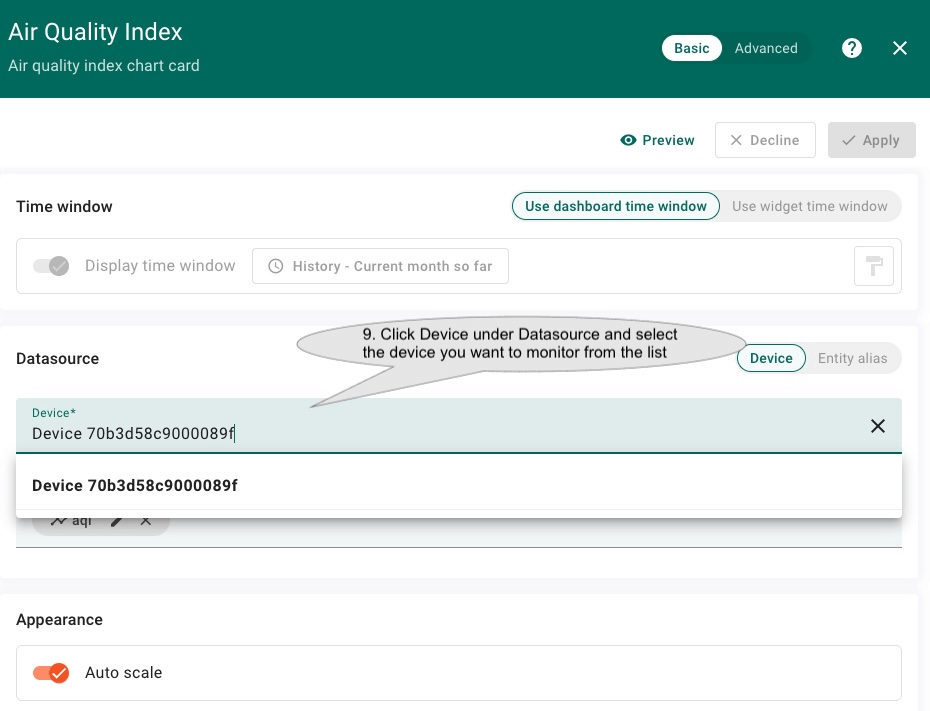This screenshot has width=930, height=711.
Task: Select Use dashboard time window option
Action: [x=616, y=206]
